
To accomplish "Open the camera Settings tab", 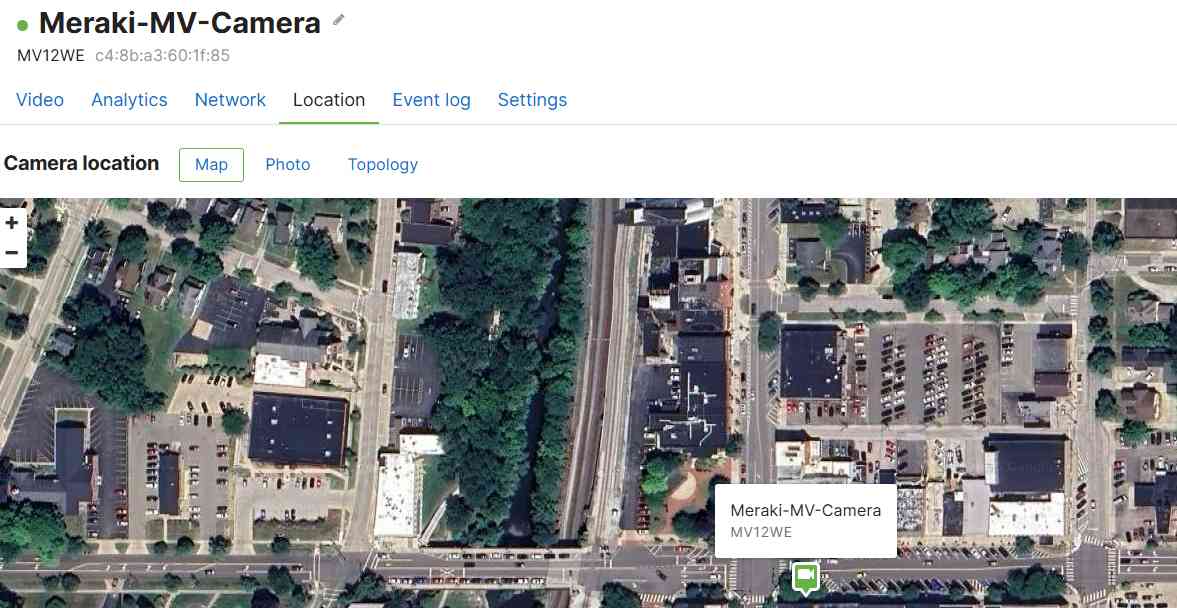I will (x=532, y=100).
